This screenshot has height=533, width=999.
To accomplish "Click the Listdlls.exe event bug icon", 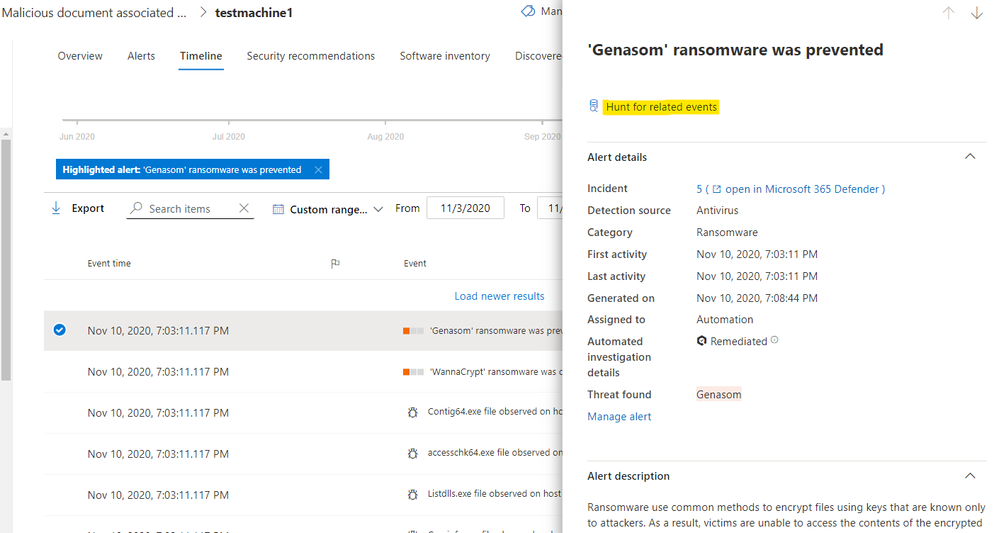I will [x=412, y=495].
